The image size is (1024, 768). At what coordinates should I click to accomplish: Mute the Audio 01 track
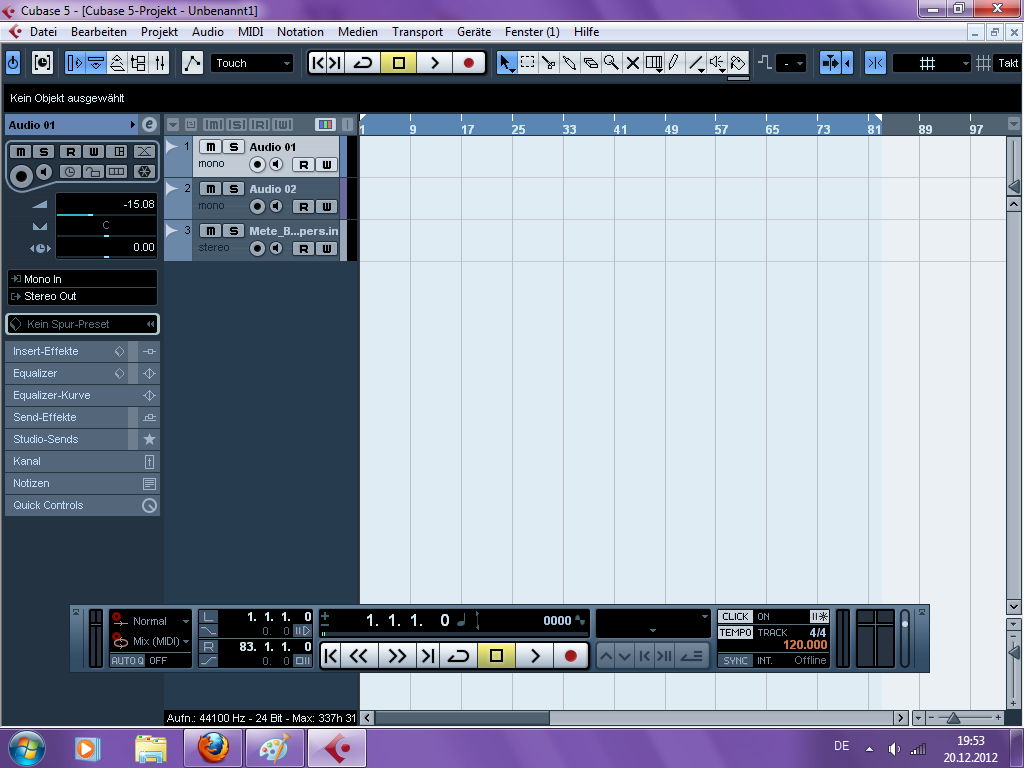click(210, 147)
